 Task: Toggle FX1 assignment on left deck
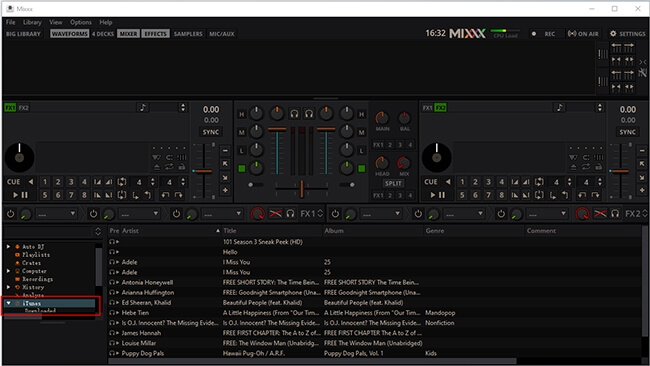click(10, 108)
